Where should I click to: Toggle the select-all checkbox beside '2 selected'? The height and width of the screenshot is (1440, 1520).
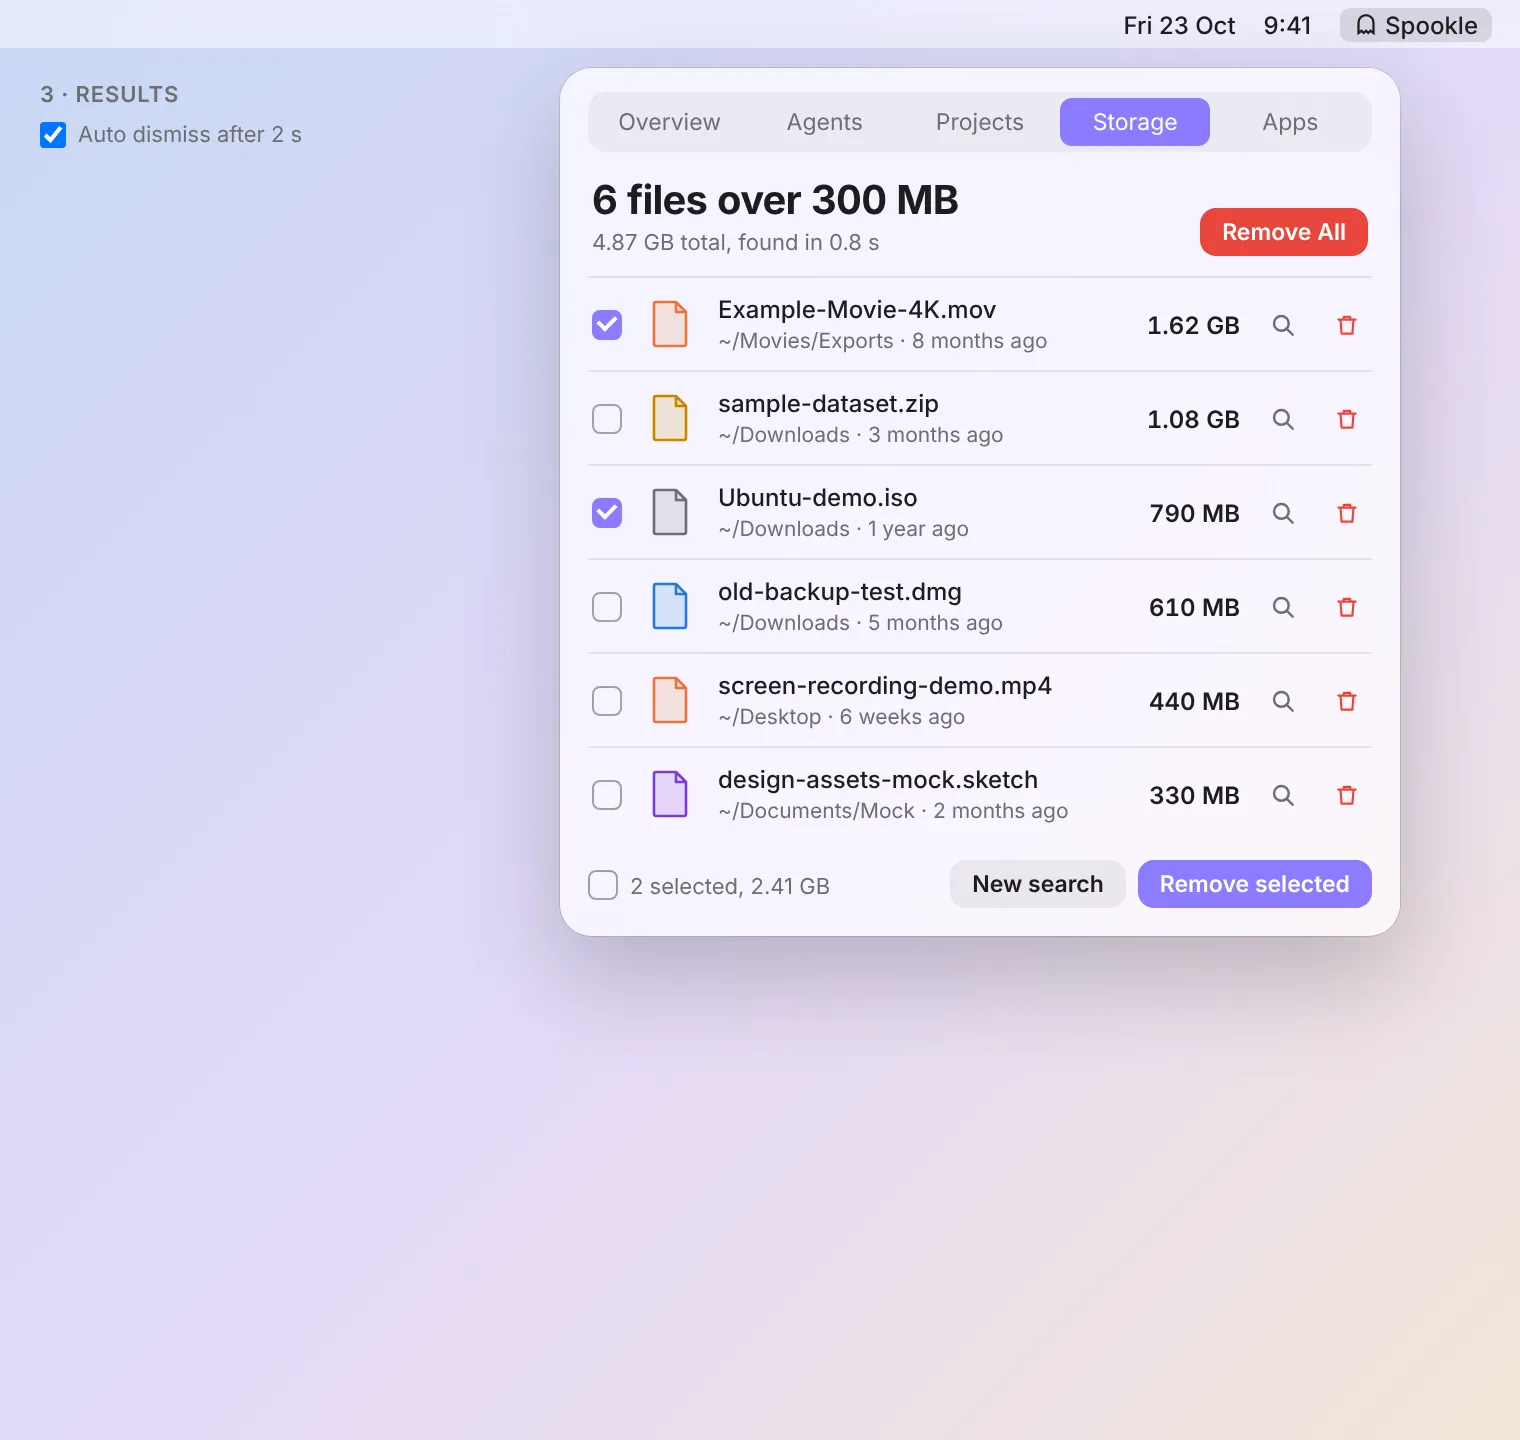(x=603, y=885)
